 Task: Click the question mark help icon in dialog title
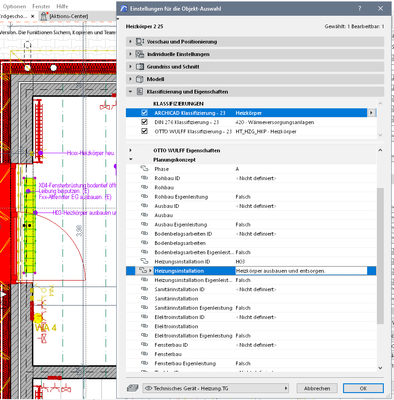coord(360,9)
